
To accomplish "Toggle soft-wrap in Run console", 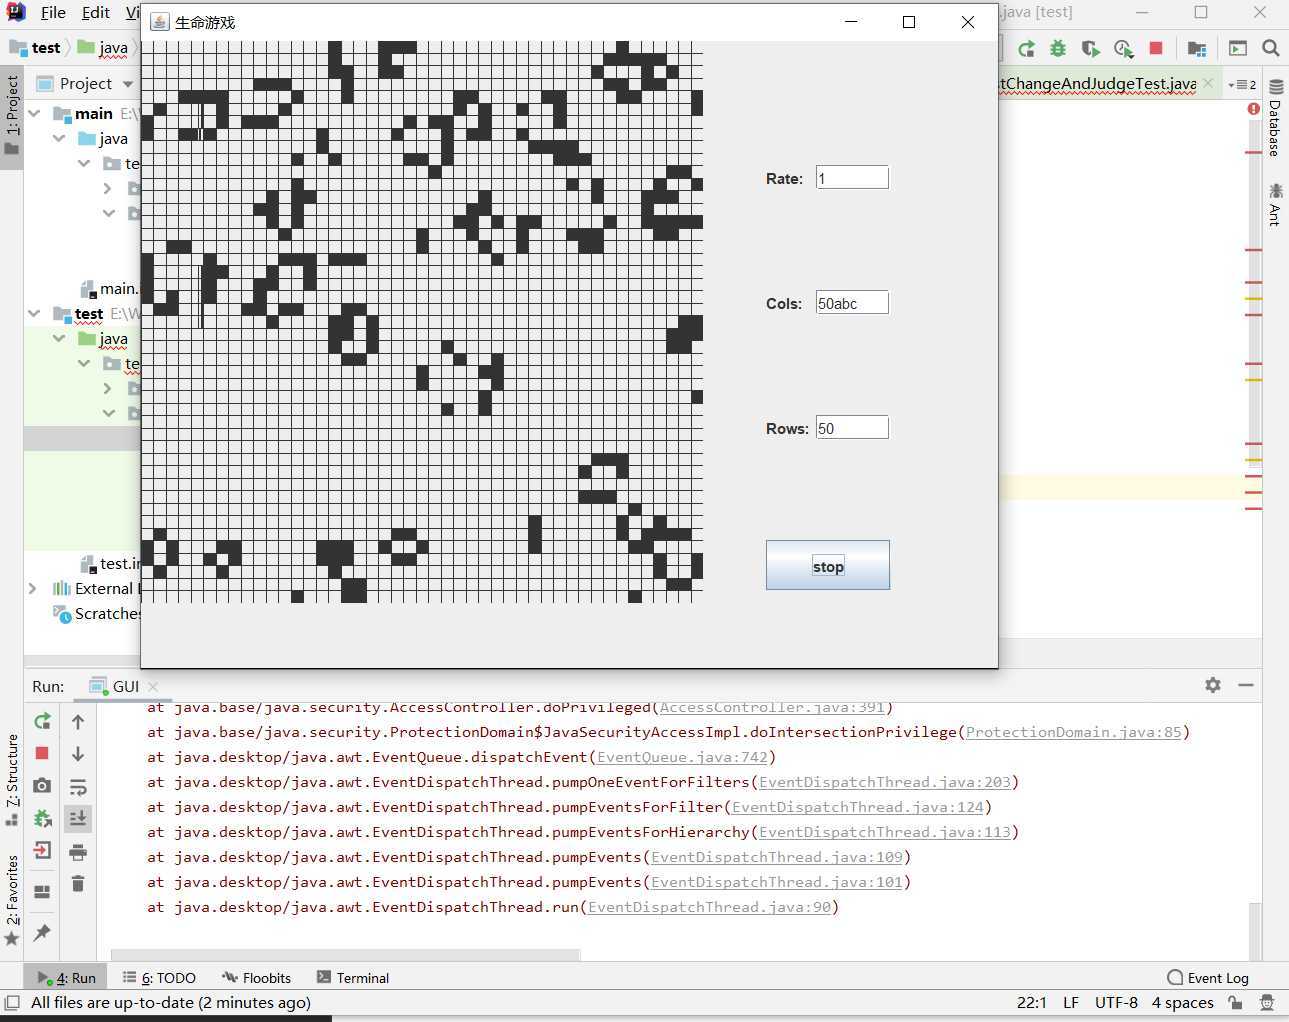I will click(x=78, y=787).
